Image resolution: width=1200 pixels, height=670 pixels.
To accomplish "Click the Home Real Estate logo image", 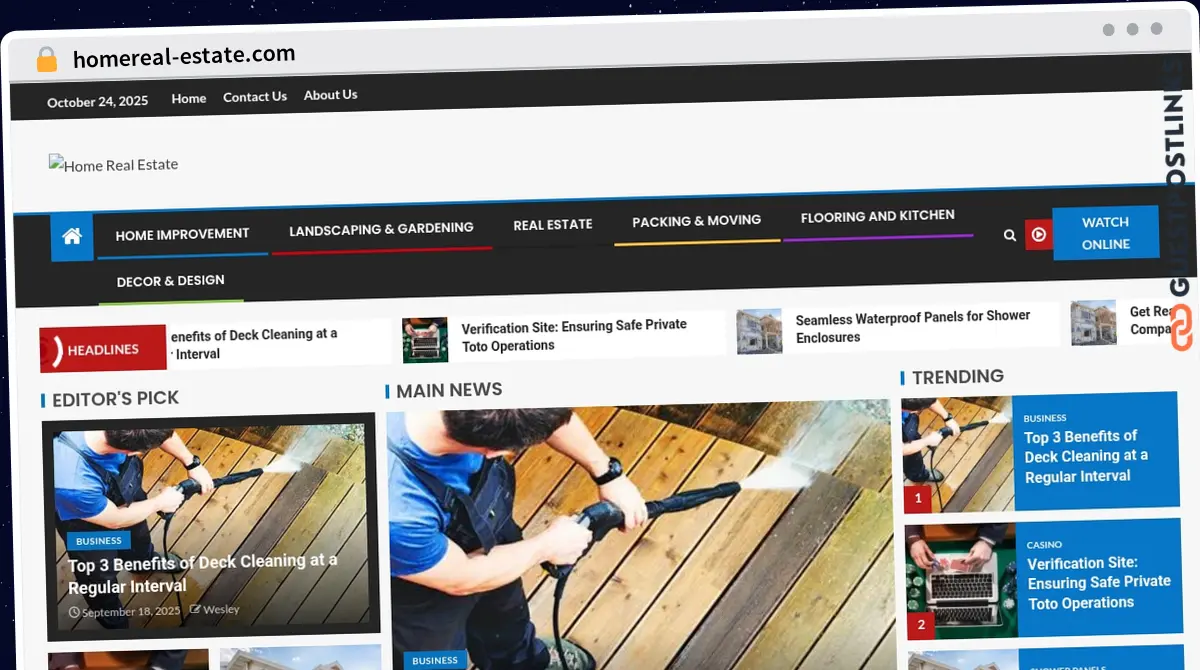I will point(113,165).
